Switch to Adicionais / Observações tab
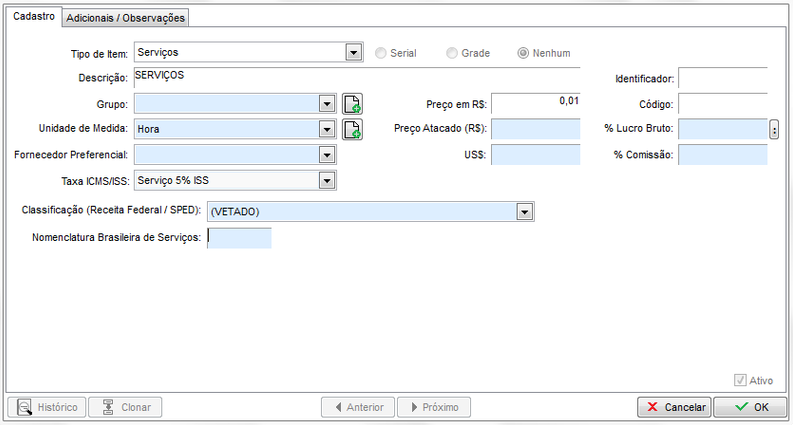The width and height of the screenshot is (793, 425). click(125, 18)
